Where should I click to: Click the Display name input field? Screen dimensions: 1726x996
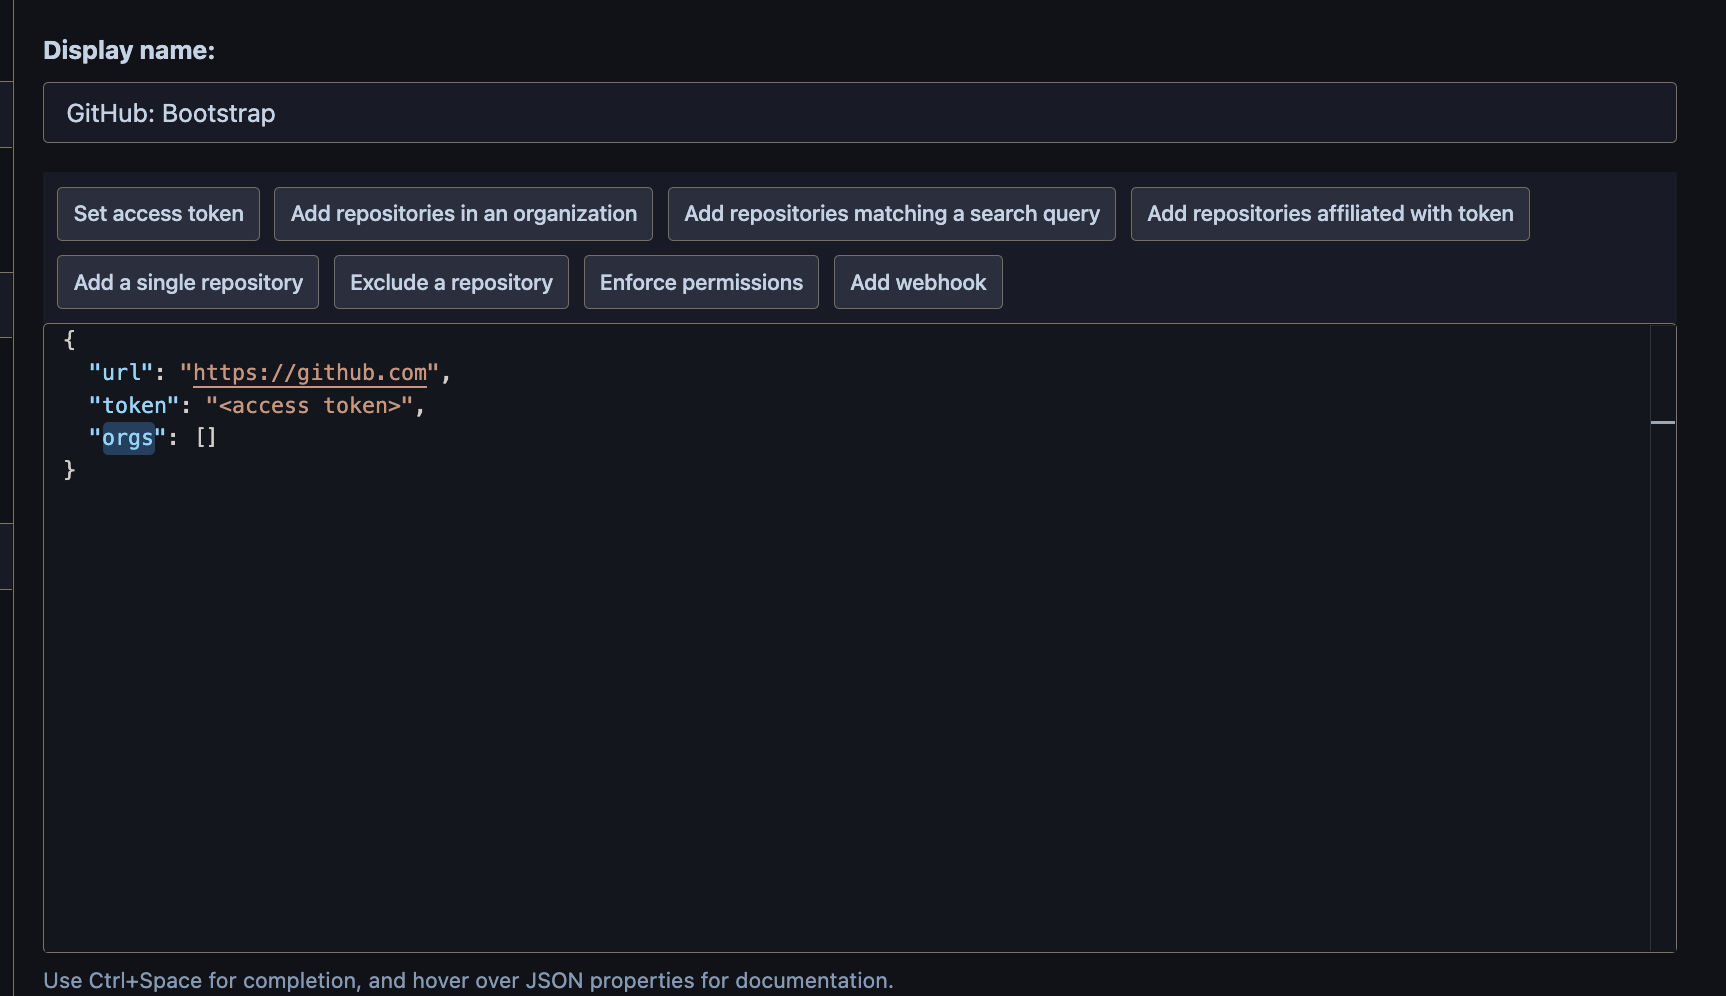click(859, 113)
